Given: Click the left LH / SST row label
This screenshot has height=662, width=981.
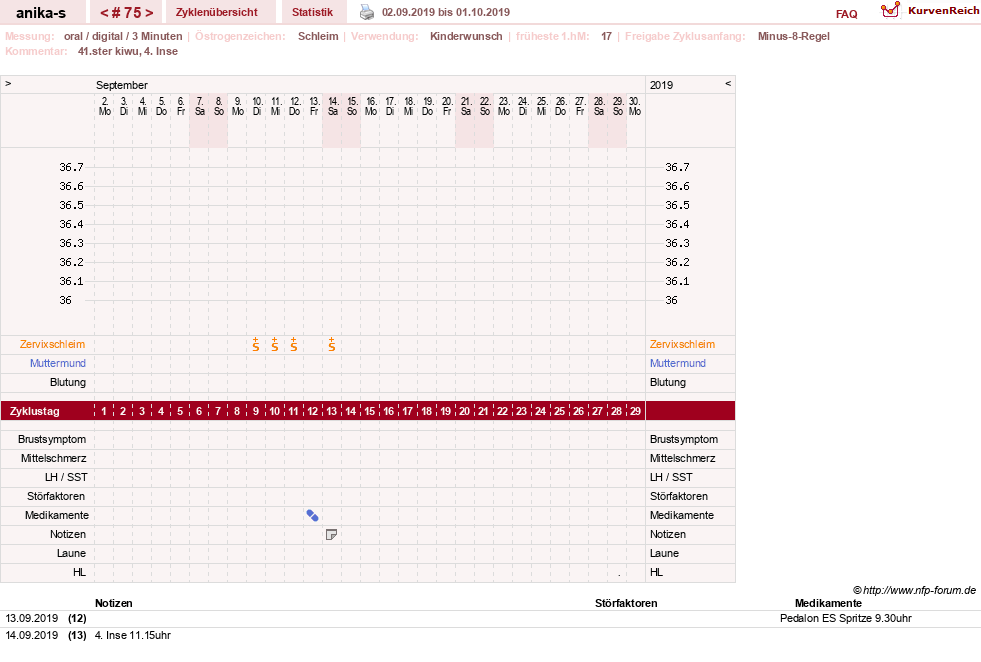Looking at the screenshot, I should click(x=66, y=477).
